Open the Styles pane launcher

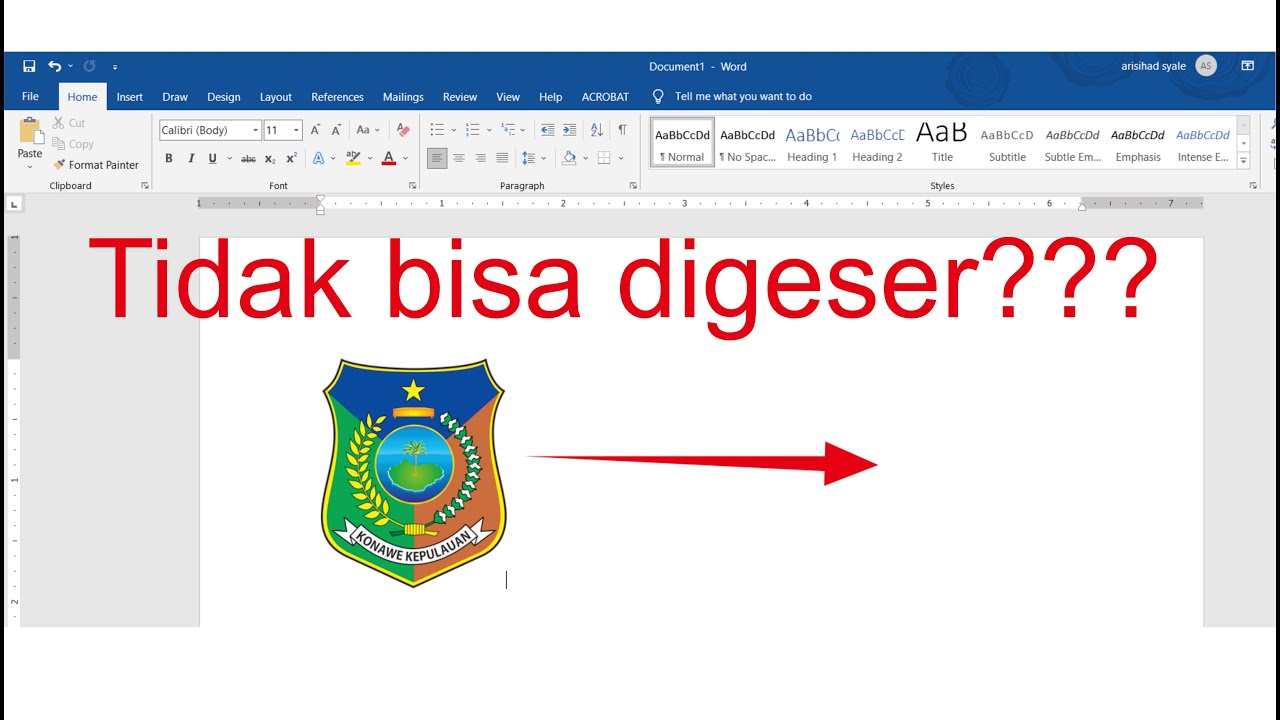pyautogui.click(x=1253, y=186)
